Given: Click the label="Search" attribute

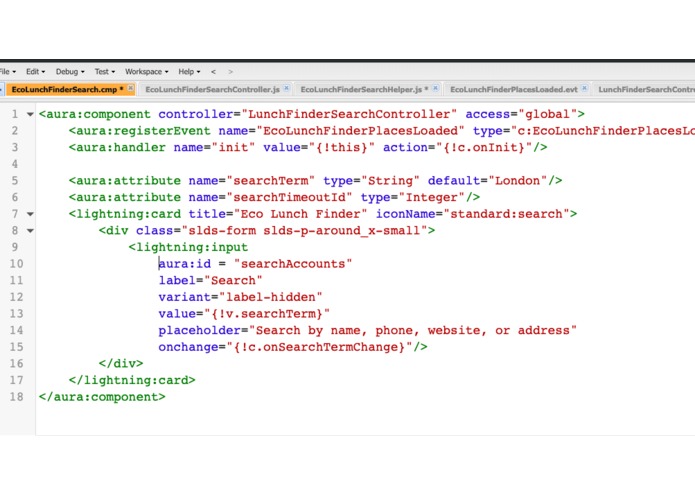Looking at the screenshot, I should (211, 280).
